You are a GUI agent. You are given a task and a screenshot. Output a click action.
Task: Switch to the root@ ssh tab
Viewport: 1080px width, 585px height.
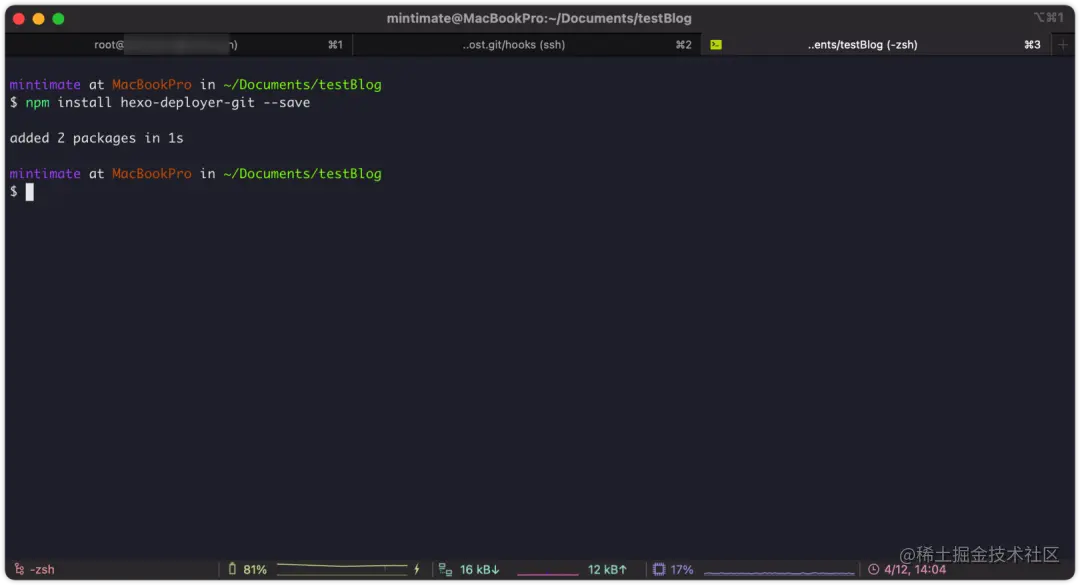[x=179, y=45]
